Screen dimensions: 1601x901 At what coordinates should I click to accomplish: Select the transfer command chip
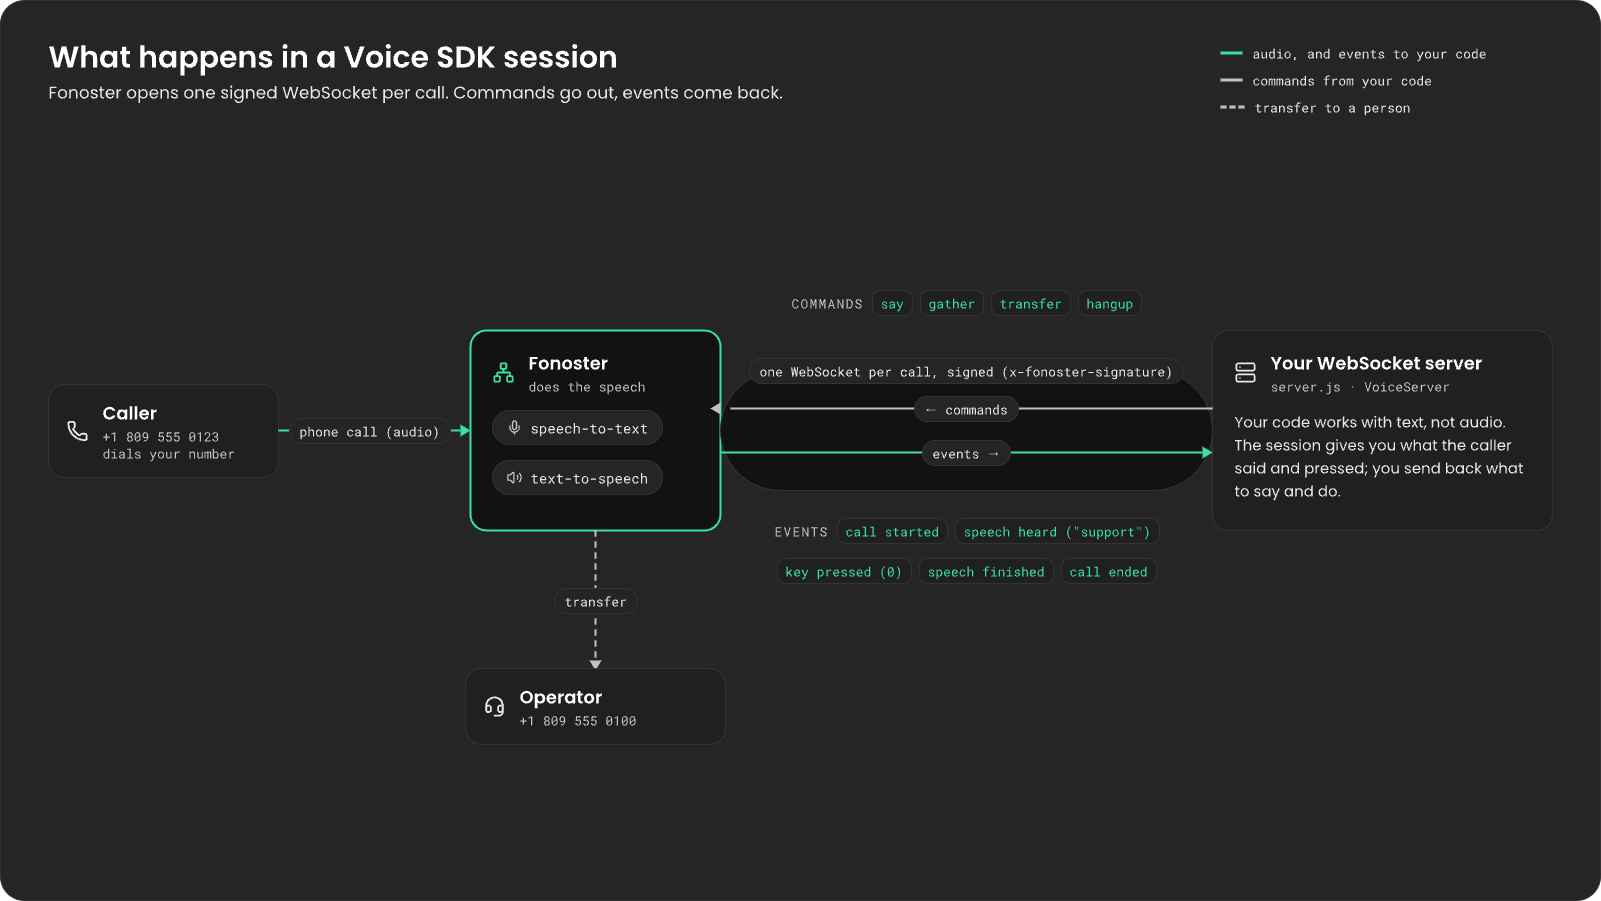1030,304
